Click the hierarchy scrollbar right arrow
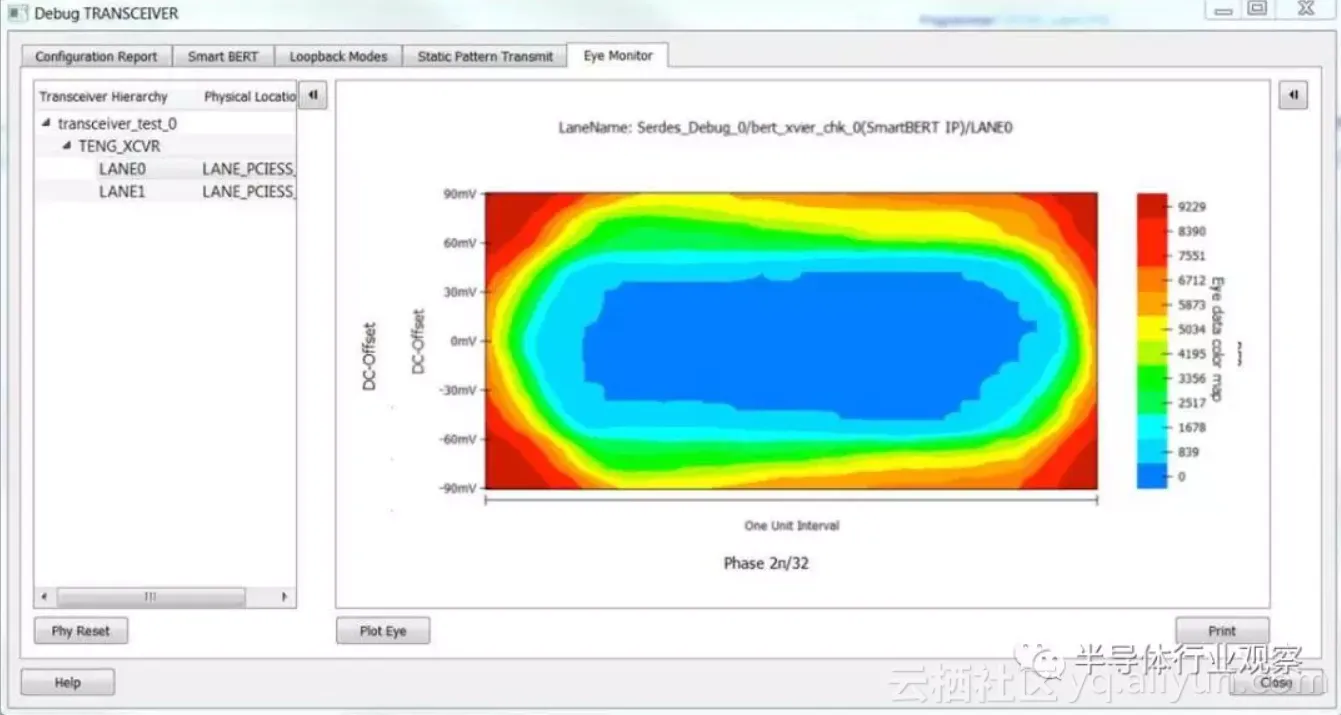The height and width of the screenshot is (715, 1341). pyautogui.click(x=284, y=597)
